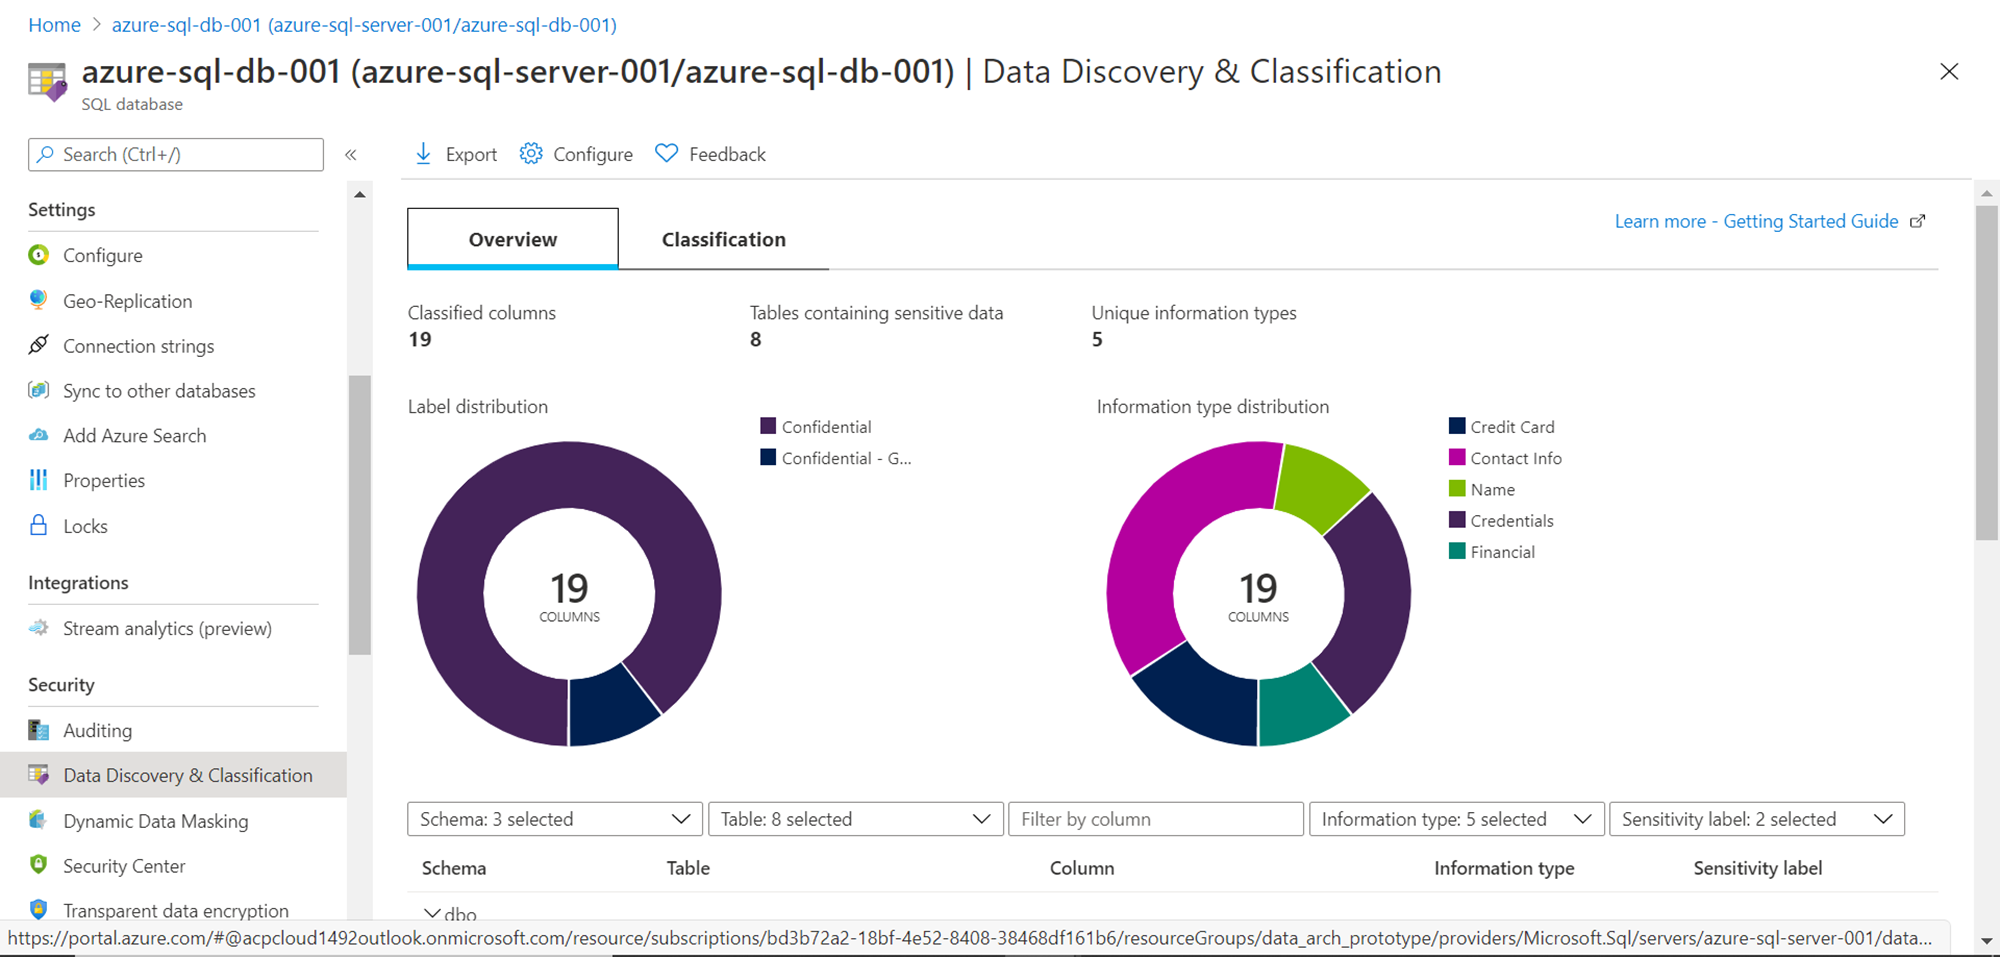Click the Sensitivity label column header
The height and width of the screenshot is (957, 2000).
(1758, 868)
